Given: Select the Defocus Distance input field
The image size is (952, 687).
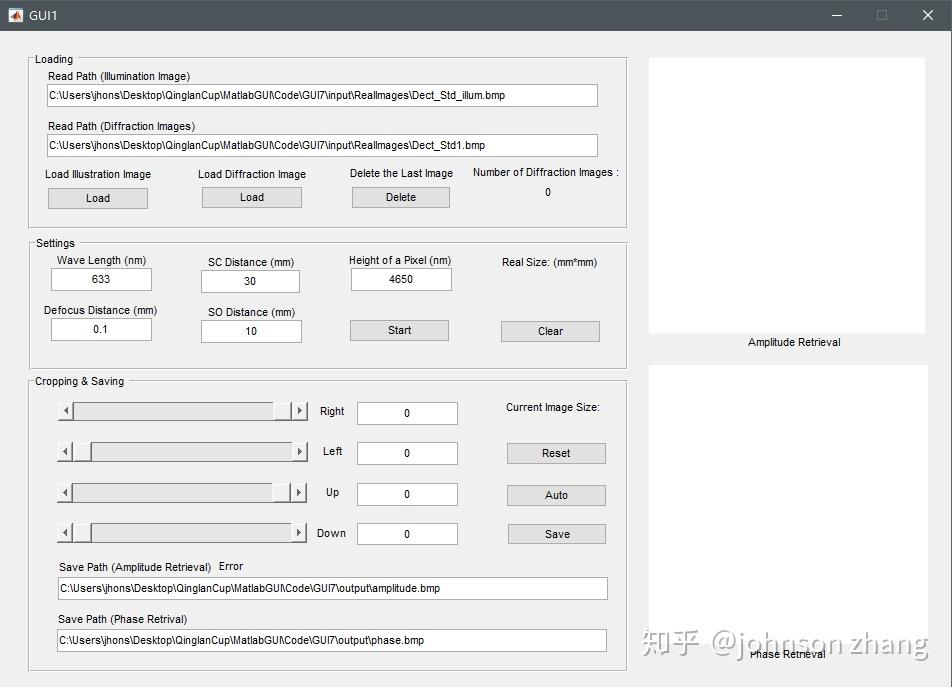Looking at the screenshot, I should pos(101,329).
